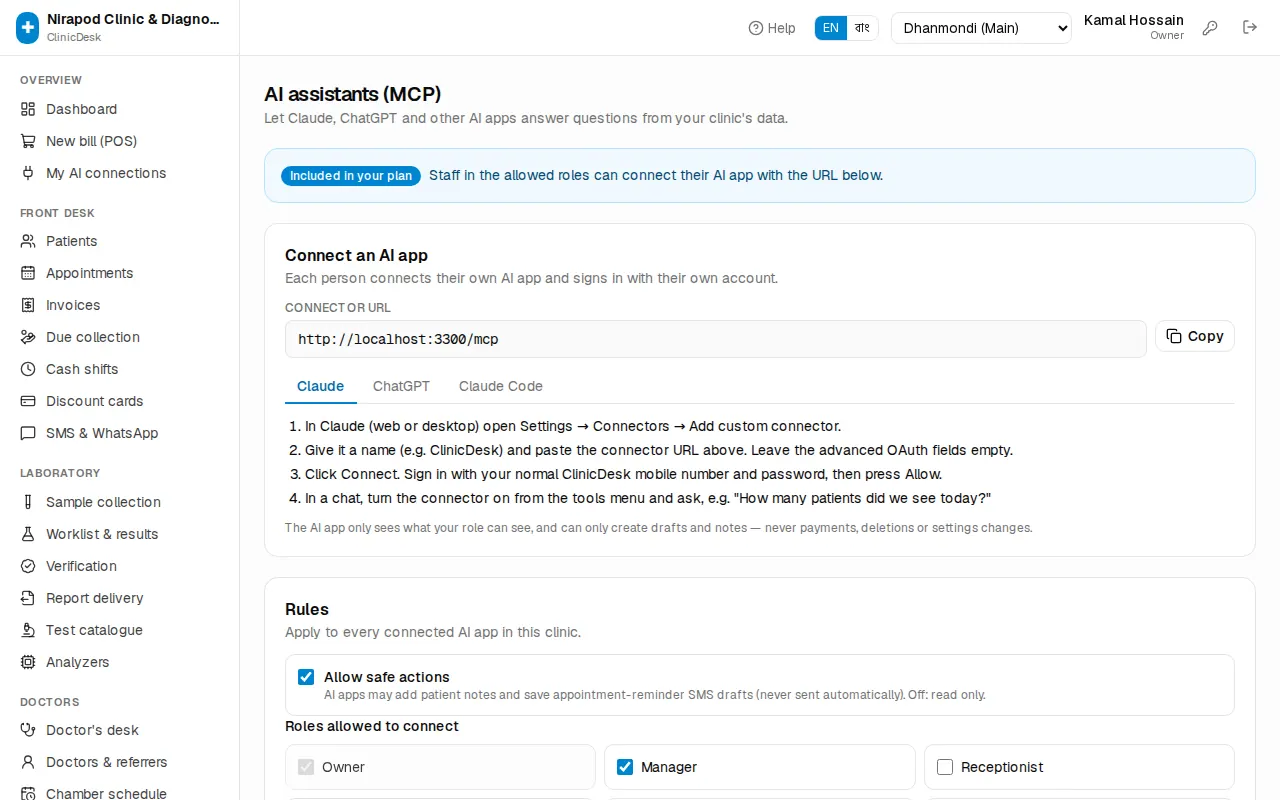Click the calendar icon beside Appointments

pos(28,273)
